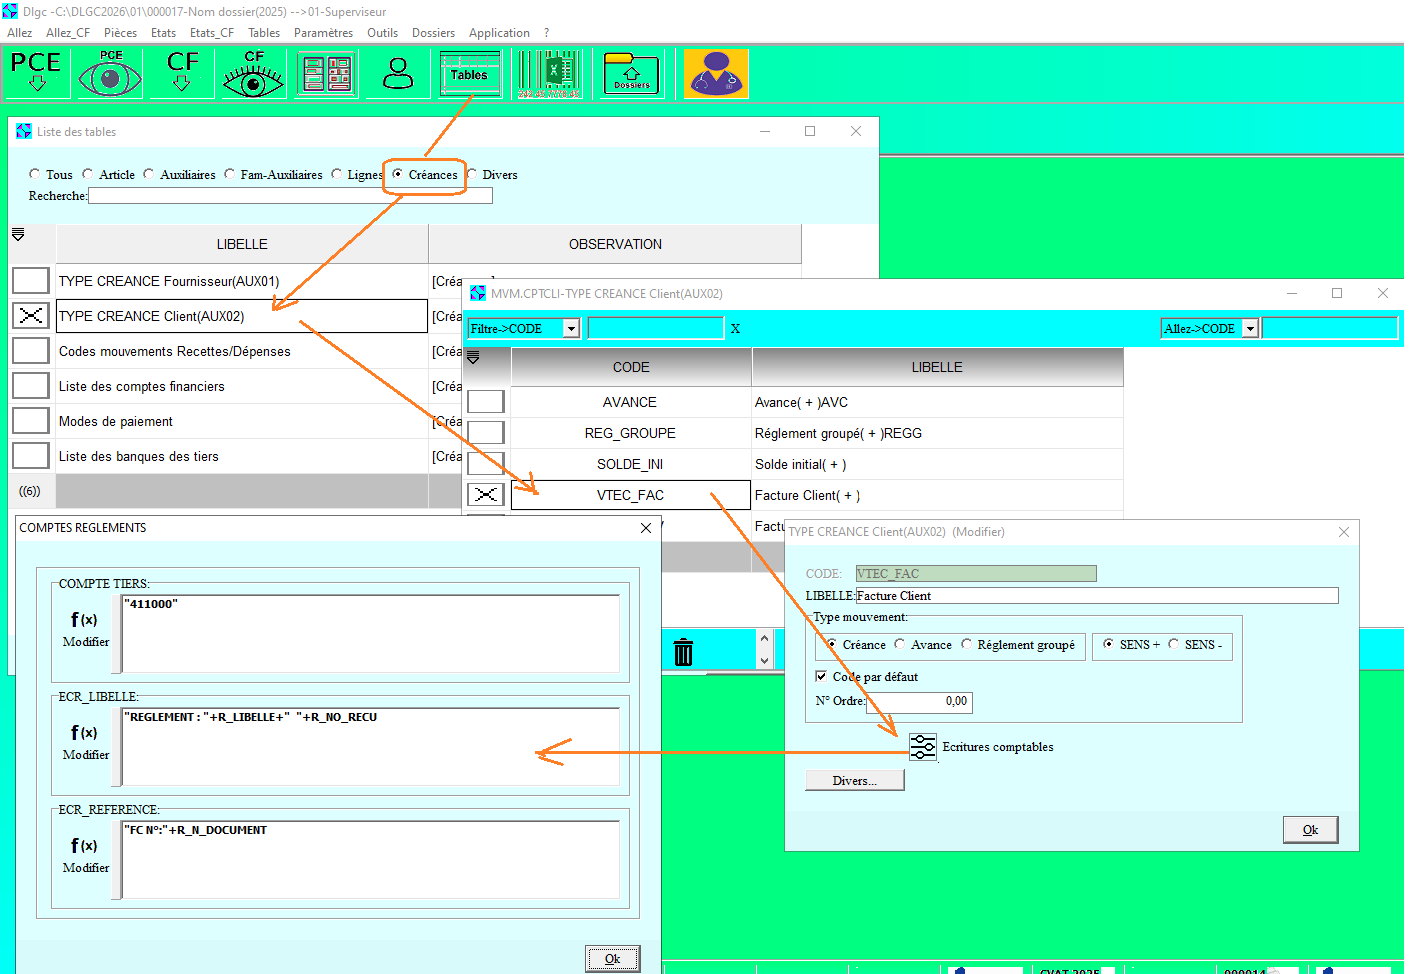Click Ok in TYPE CREANCE dialog
The height and width of the screenshot is (974, 1414).
pyautogui.click(x=1309, y=830)
